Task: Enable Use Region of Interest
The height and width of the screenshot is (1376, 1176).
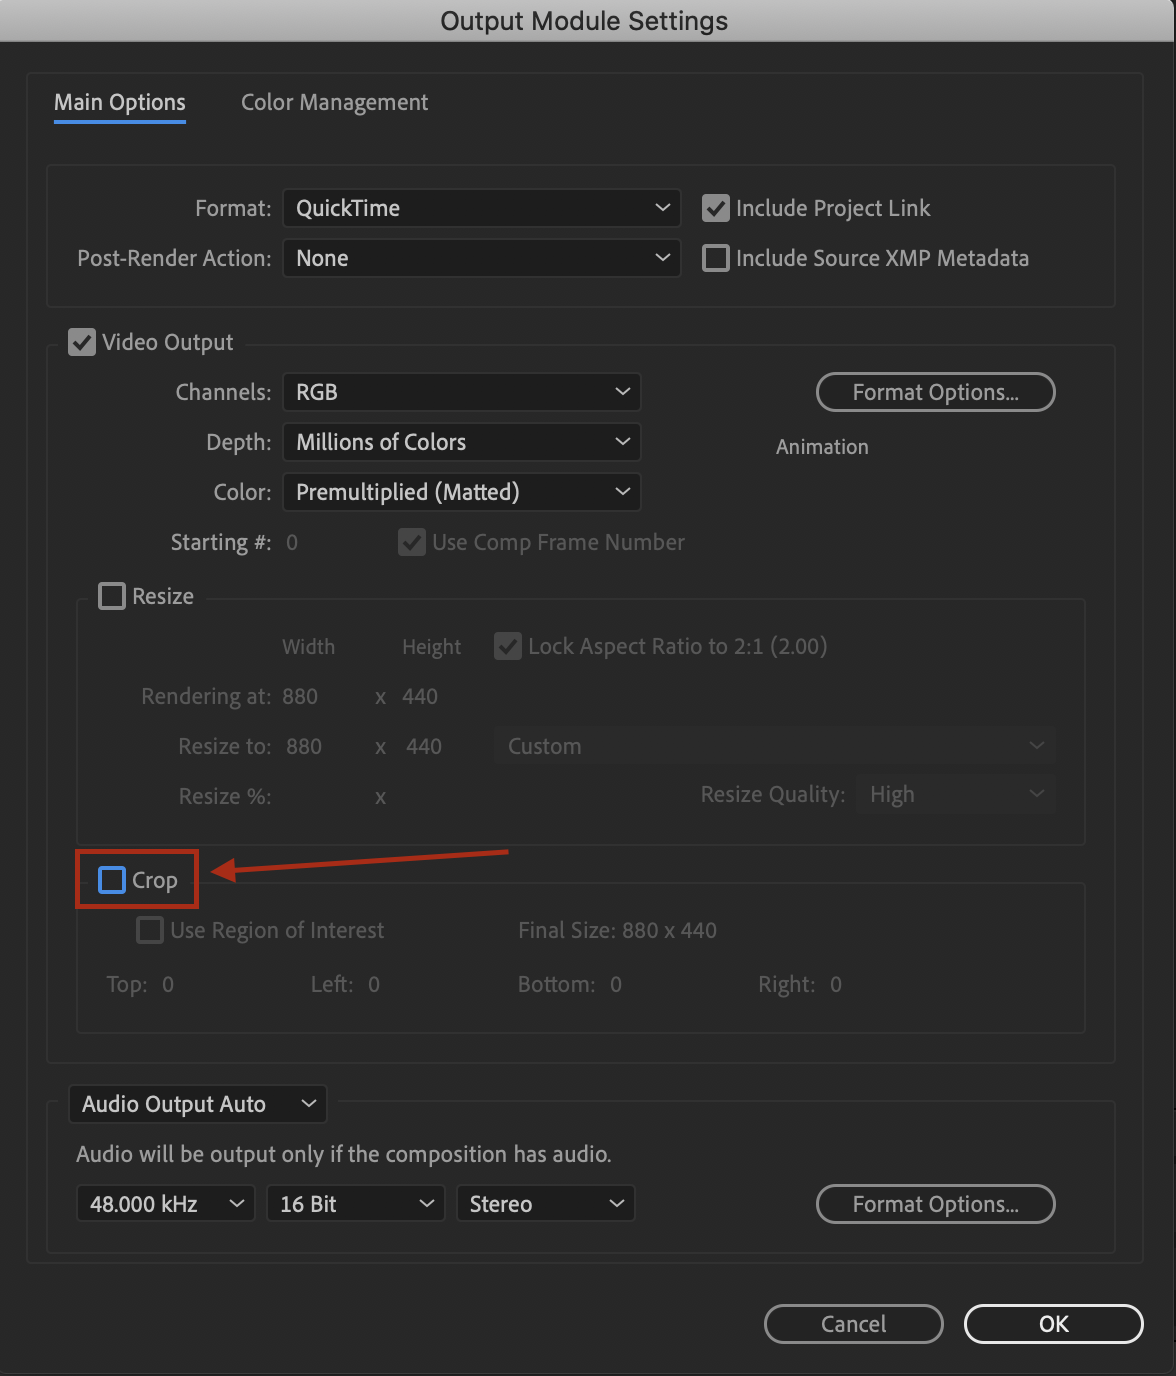Action: click(149, 930)
